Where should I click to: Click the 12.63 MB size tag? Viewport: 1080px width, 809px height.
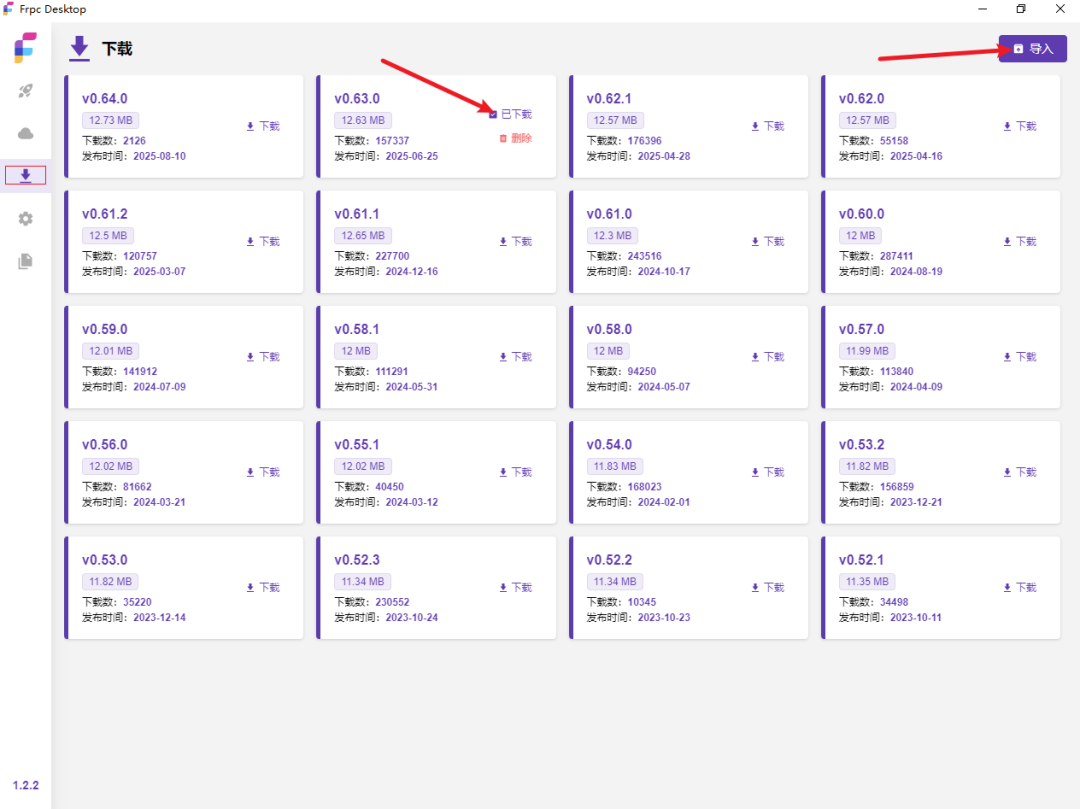pos(363,120)
